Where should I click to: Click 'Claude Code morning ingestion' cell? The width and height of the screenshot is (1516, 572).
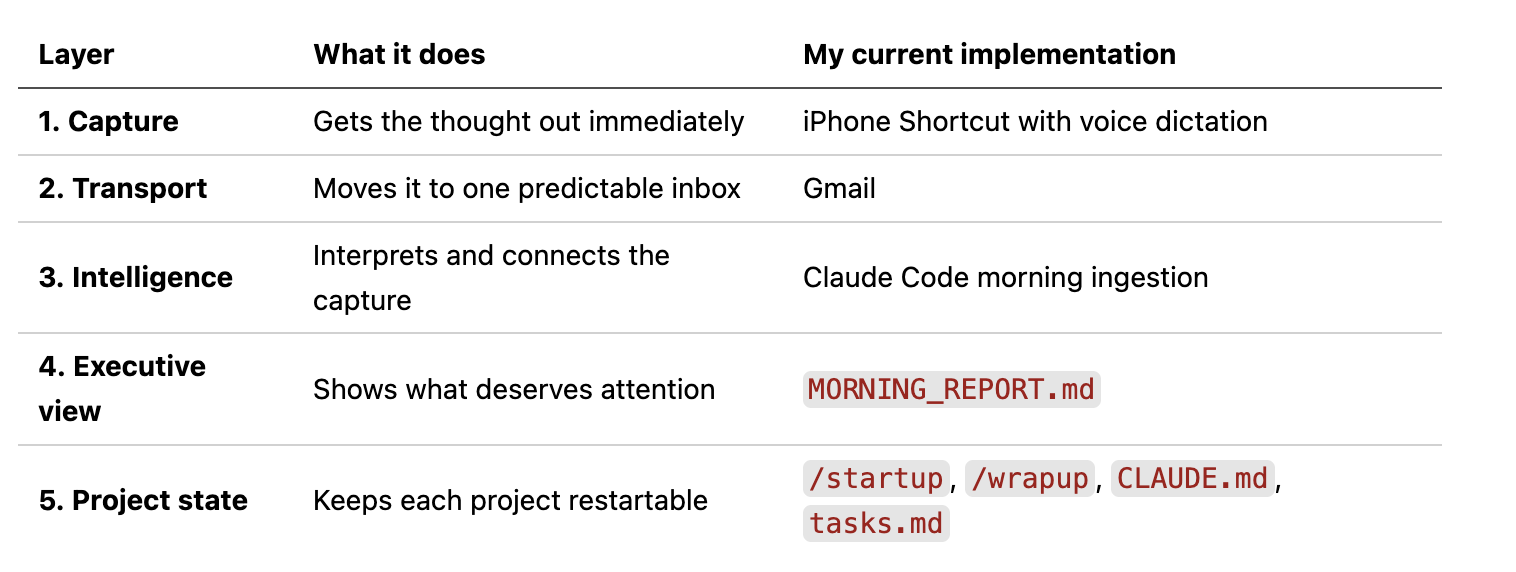[x=1005, y=278]
